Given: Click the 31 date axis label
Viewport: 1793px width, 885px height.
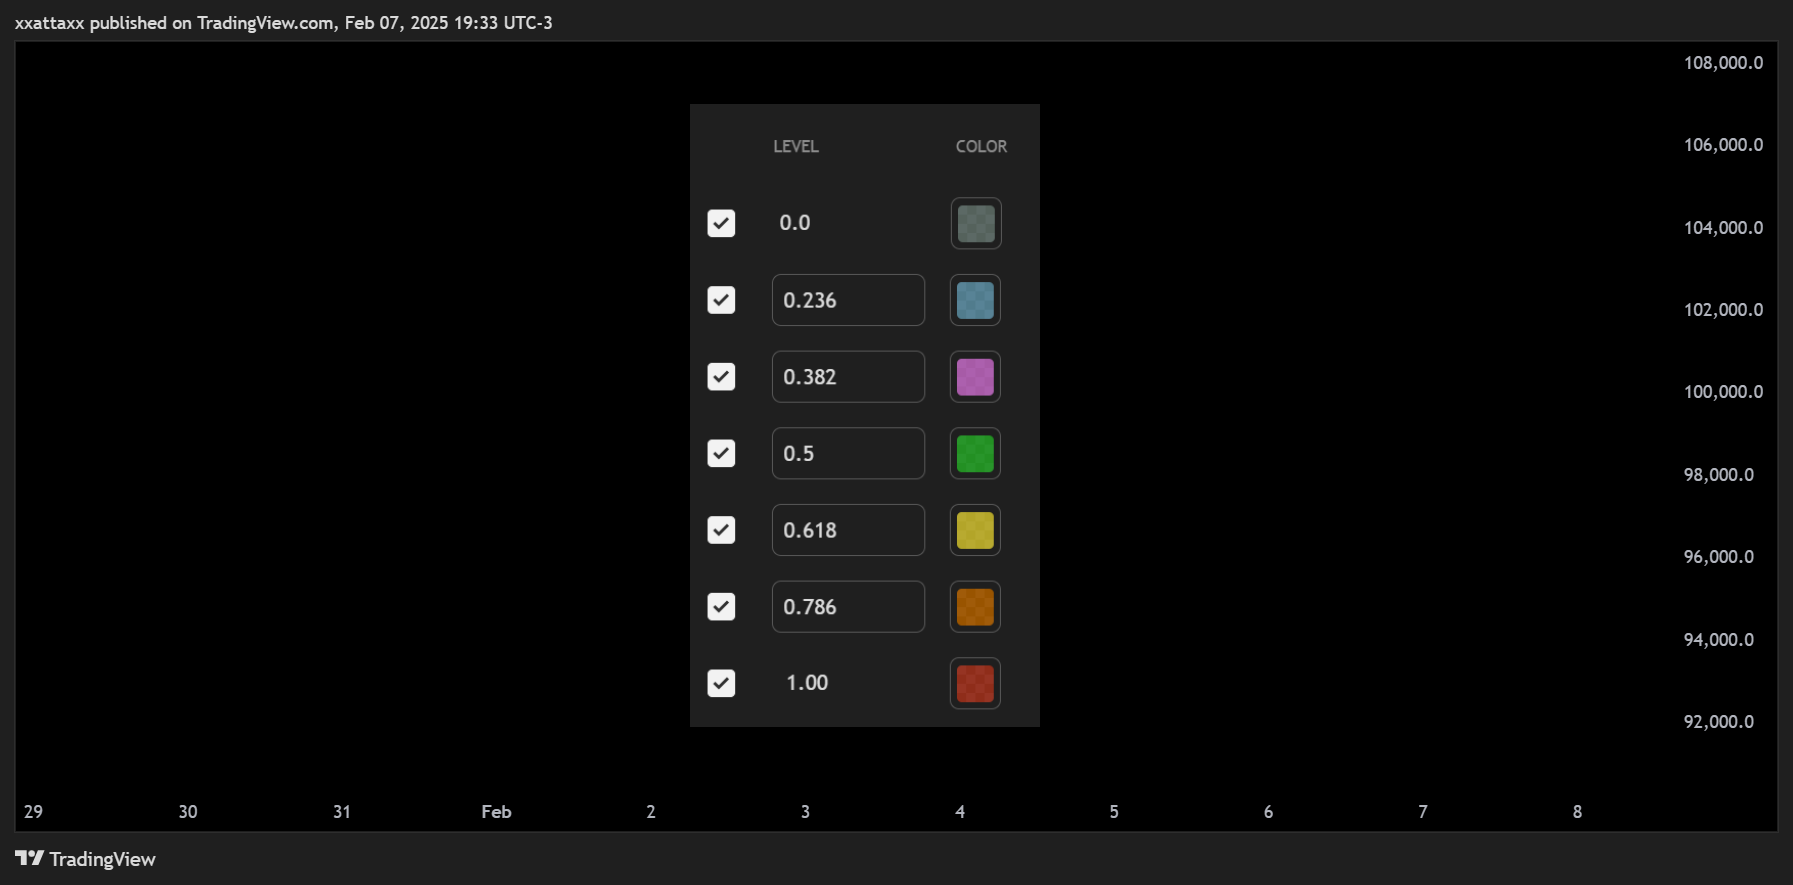Looking at the screenshot, I should (x=342, y=812).
